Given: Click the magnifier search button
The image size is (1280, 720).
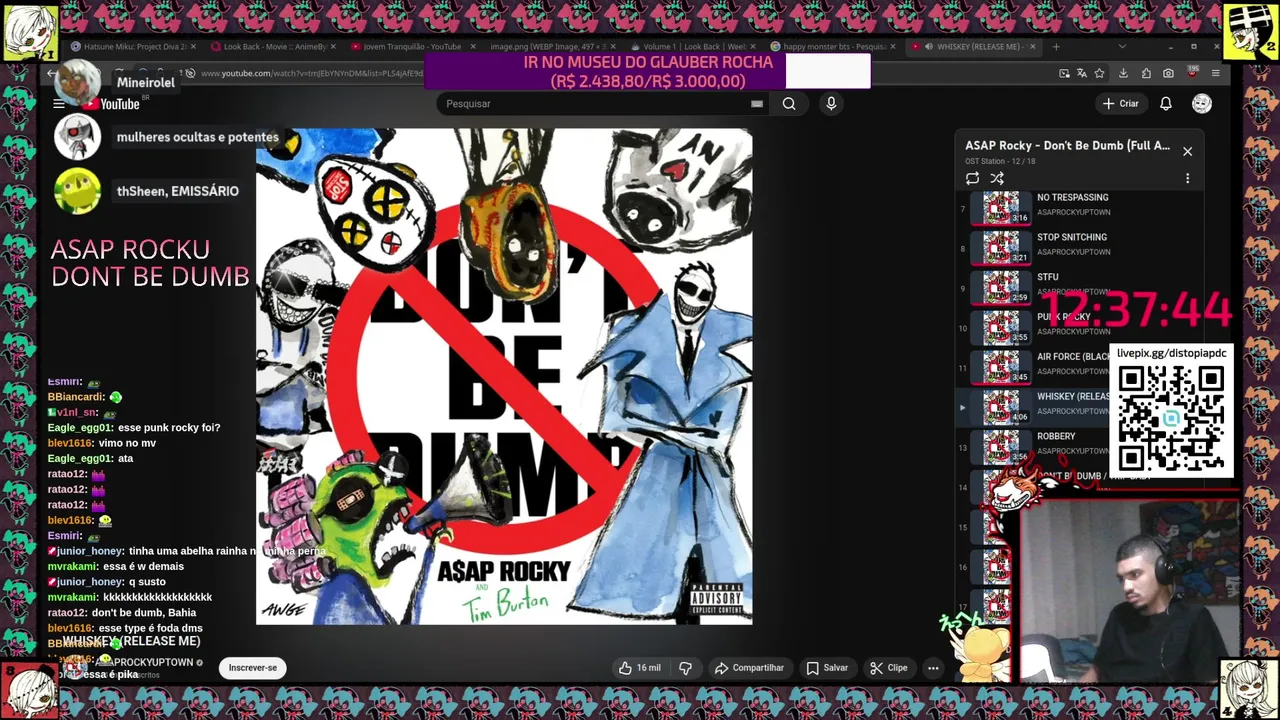Looking at the screenshot, I should click(x=789, y=104).
